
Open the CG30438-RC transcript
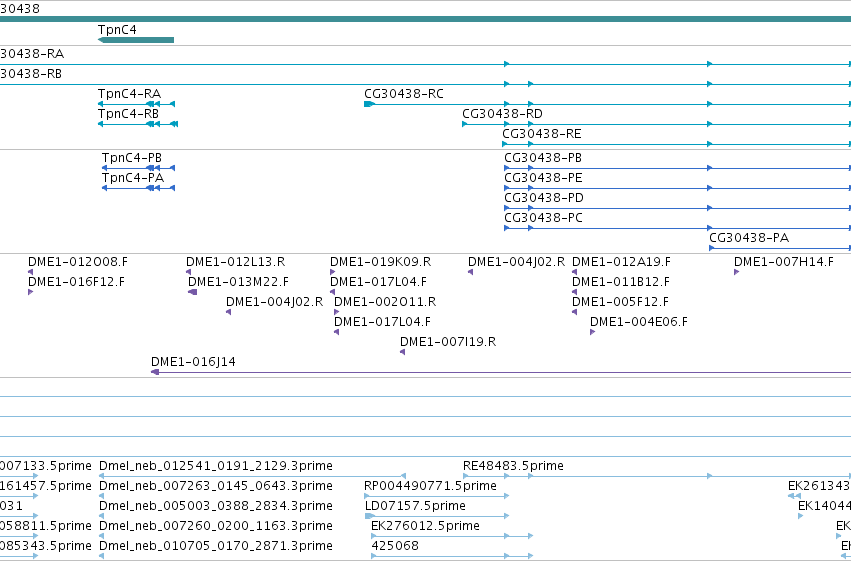coord(607,104)
